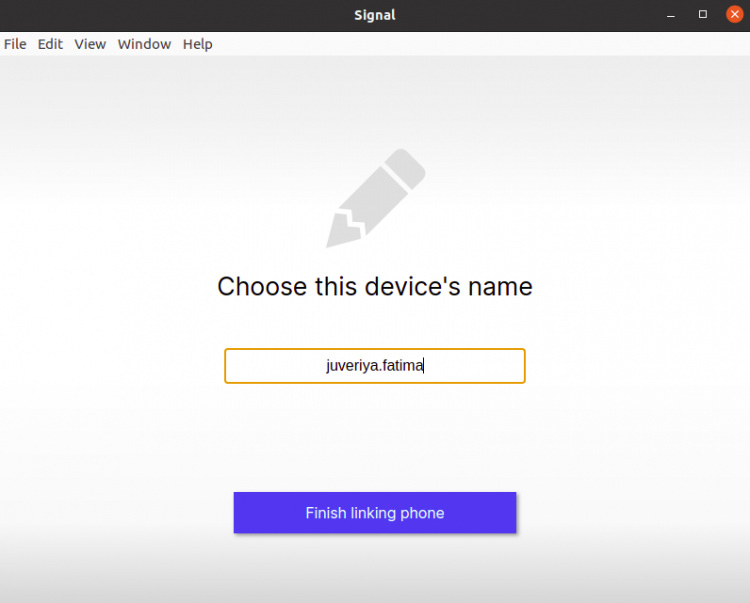Click the 'Choose this device's name' heading
This screenshot has width=750, height=603.
pyautogui.click(x=375, y=287)
